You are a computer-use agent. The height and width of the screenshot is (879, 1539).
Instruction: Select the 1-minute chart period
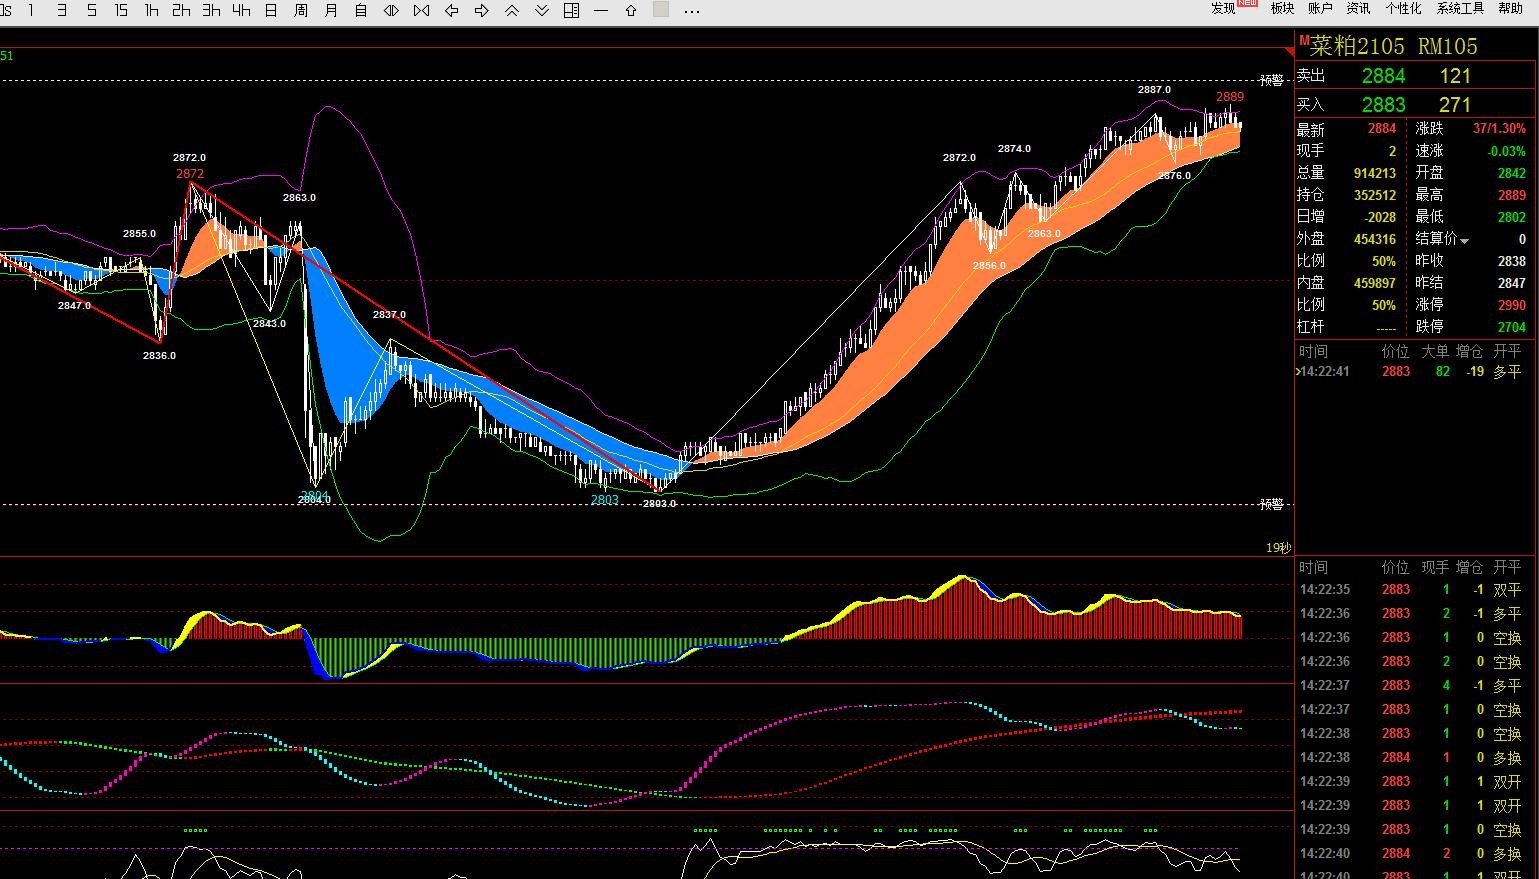(31, 10)
